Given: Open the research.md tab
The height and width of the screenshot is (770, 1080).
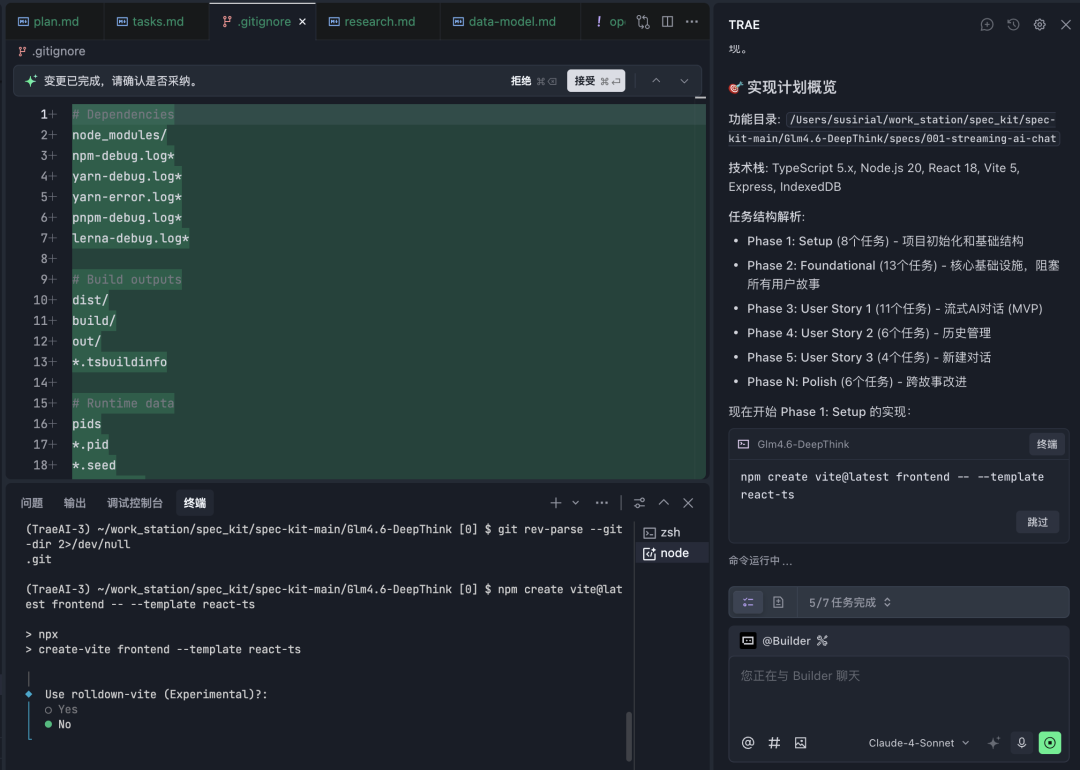Looking at the screenshot, I should (372, 21).
